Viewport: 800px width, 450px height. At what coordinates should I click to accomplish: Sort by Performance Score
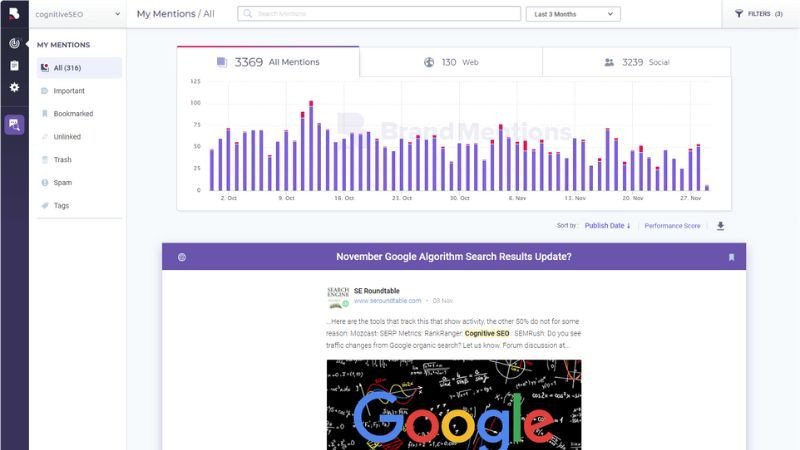672,226
